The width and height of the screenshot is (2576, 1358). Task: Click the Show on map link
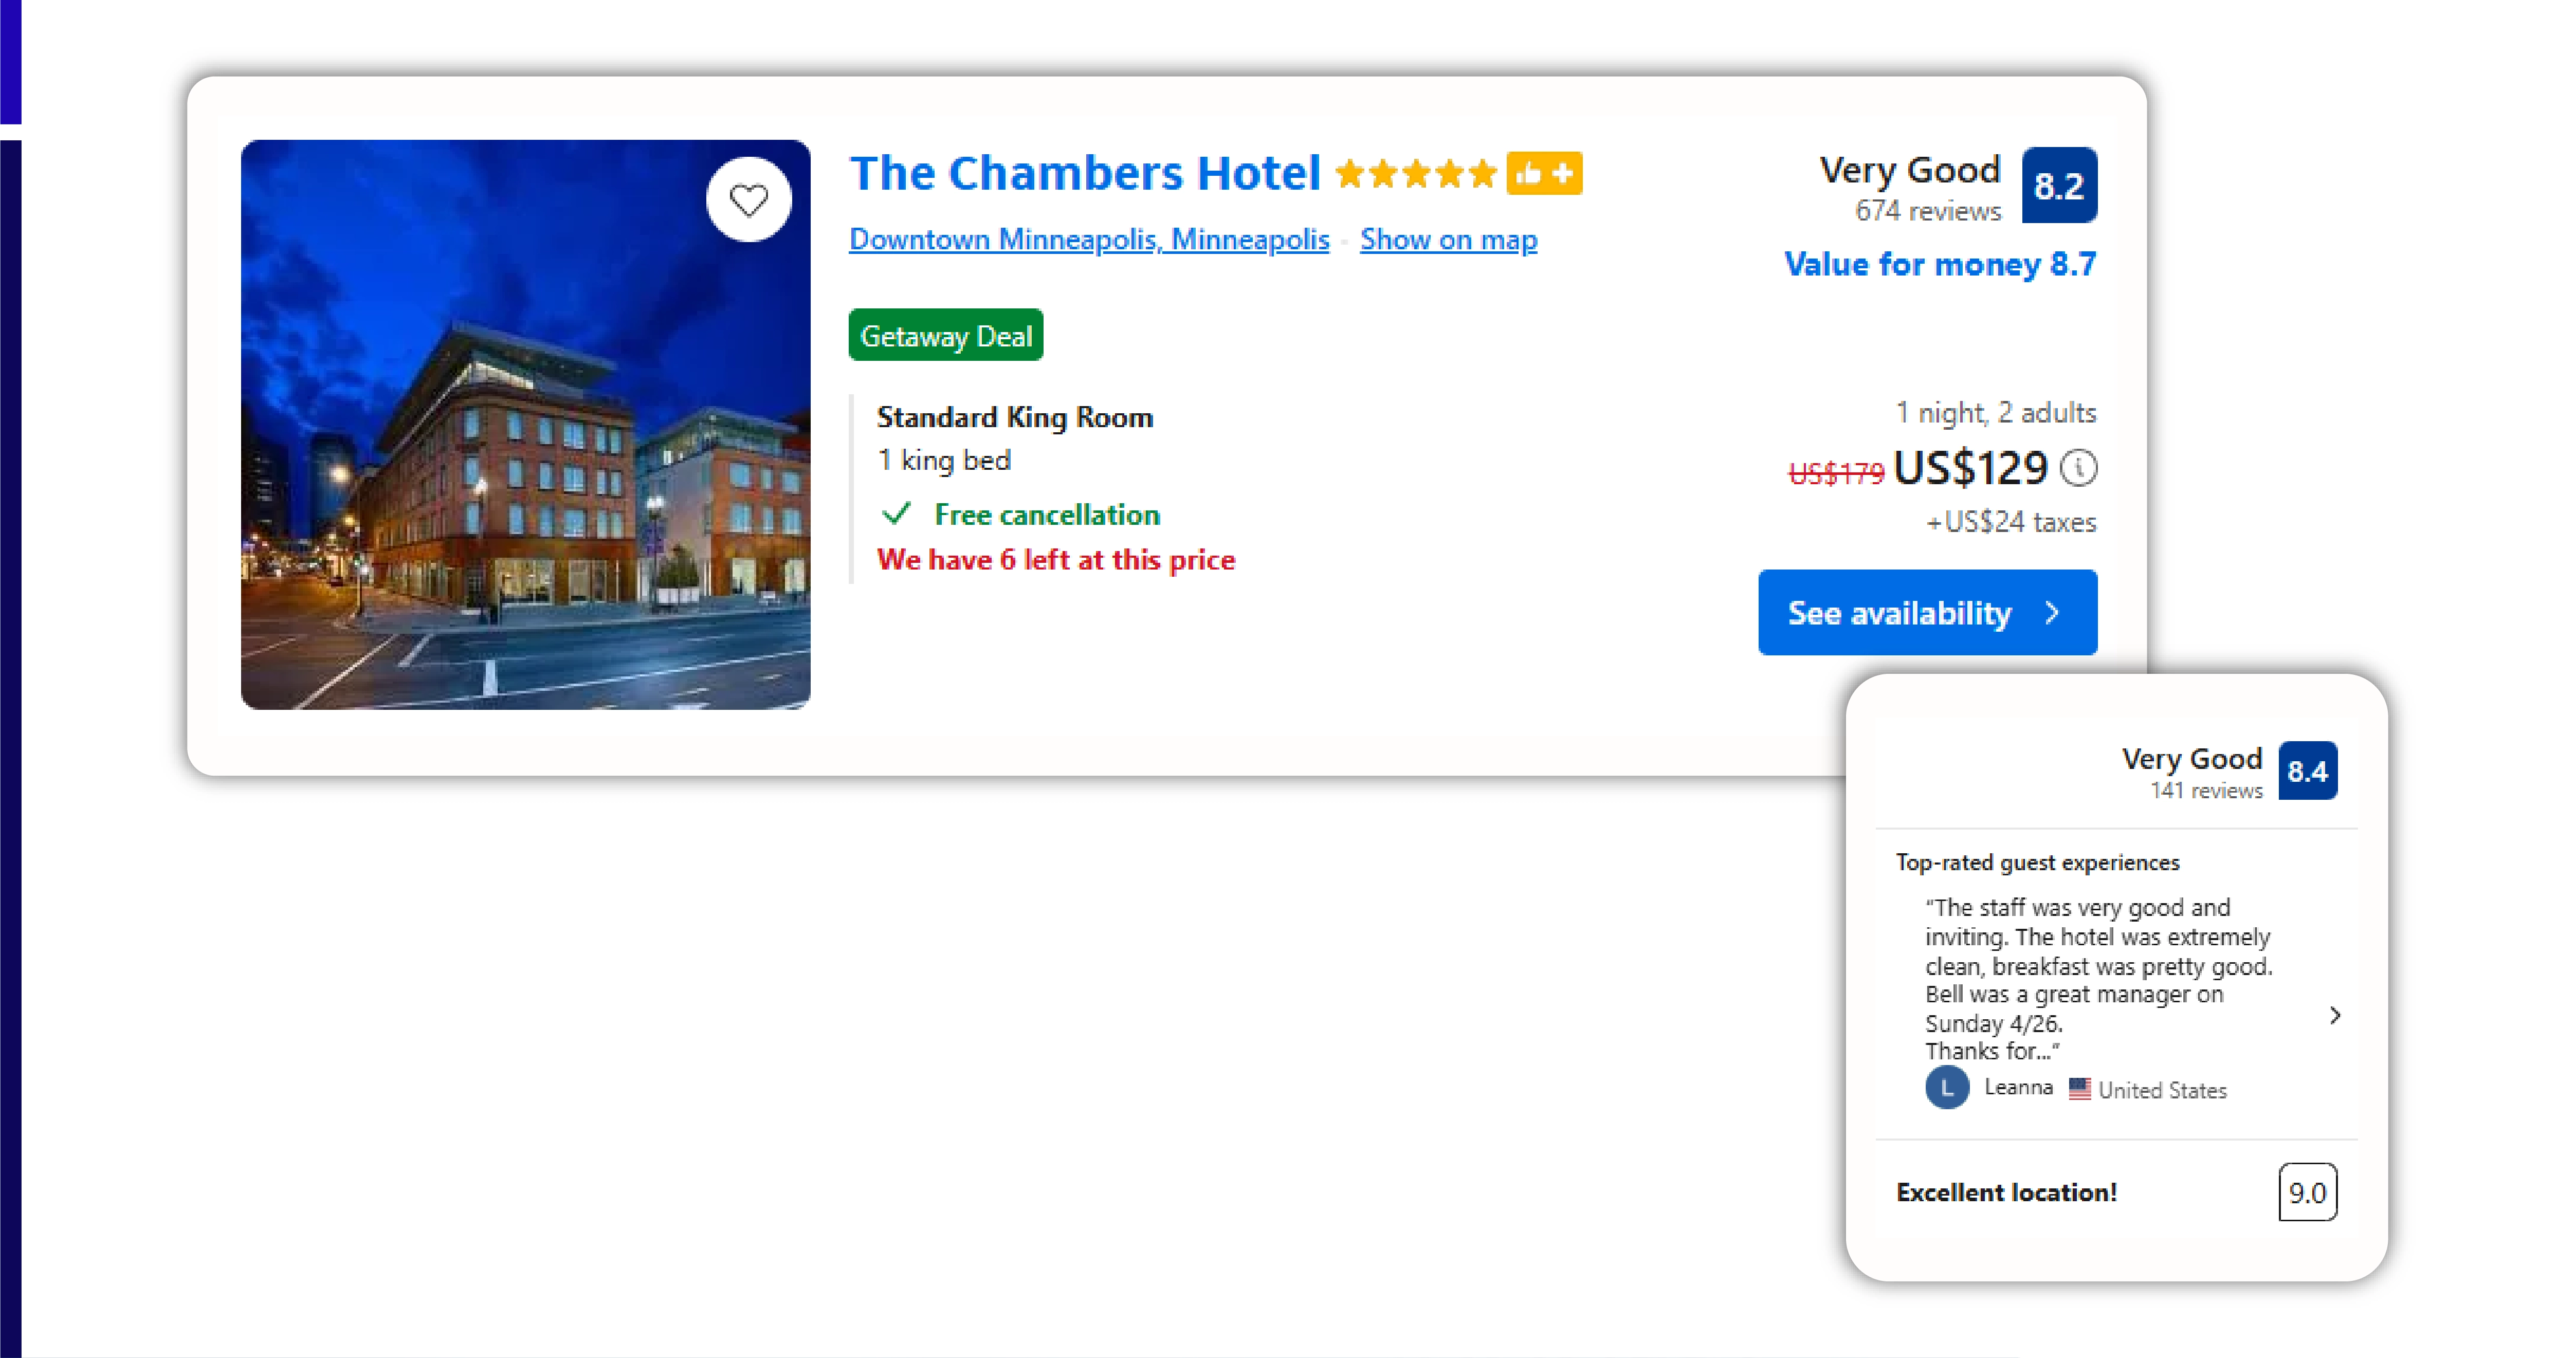[1449, 239]
